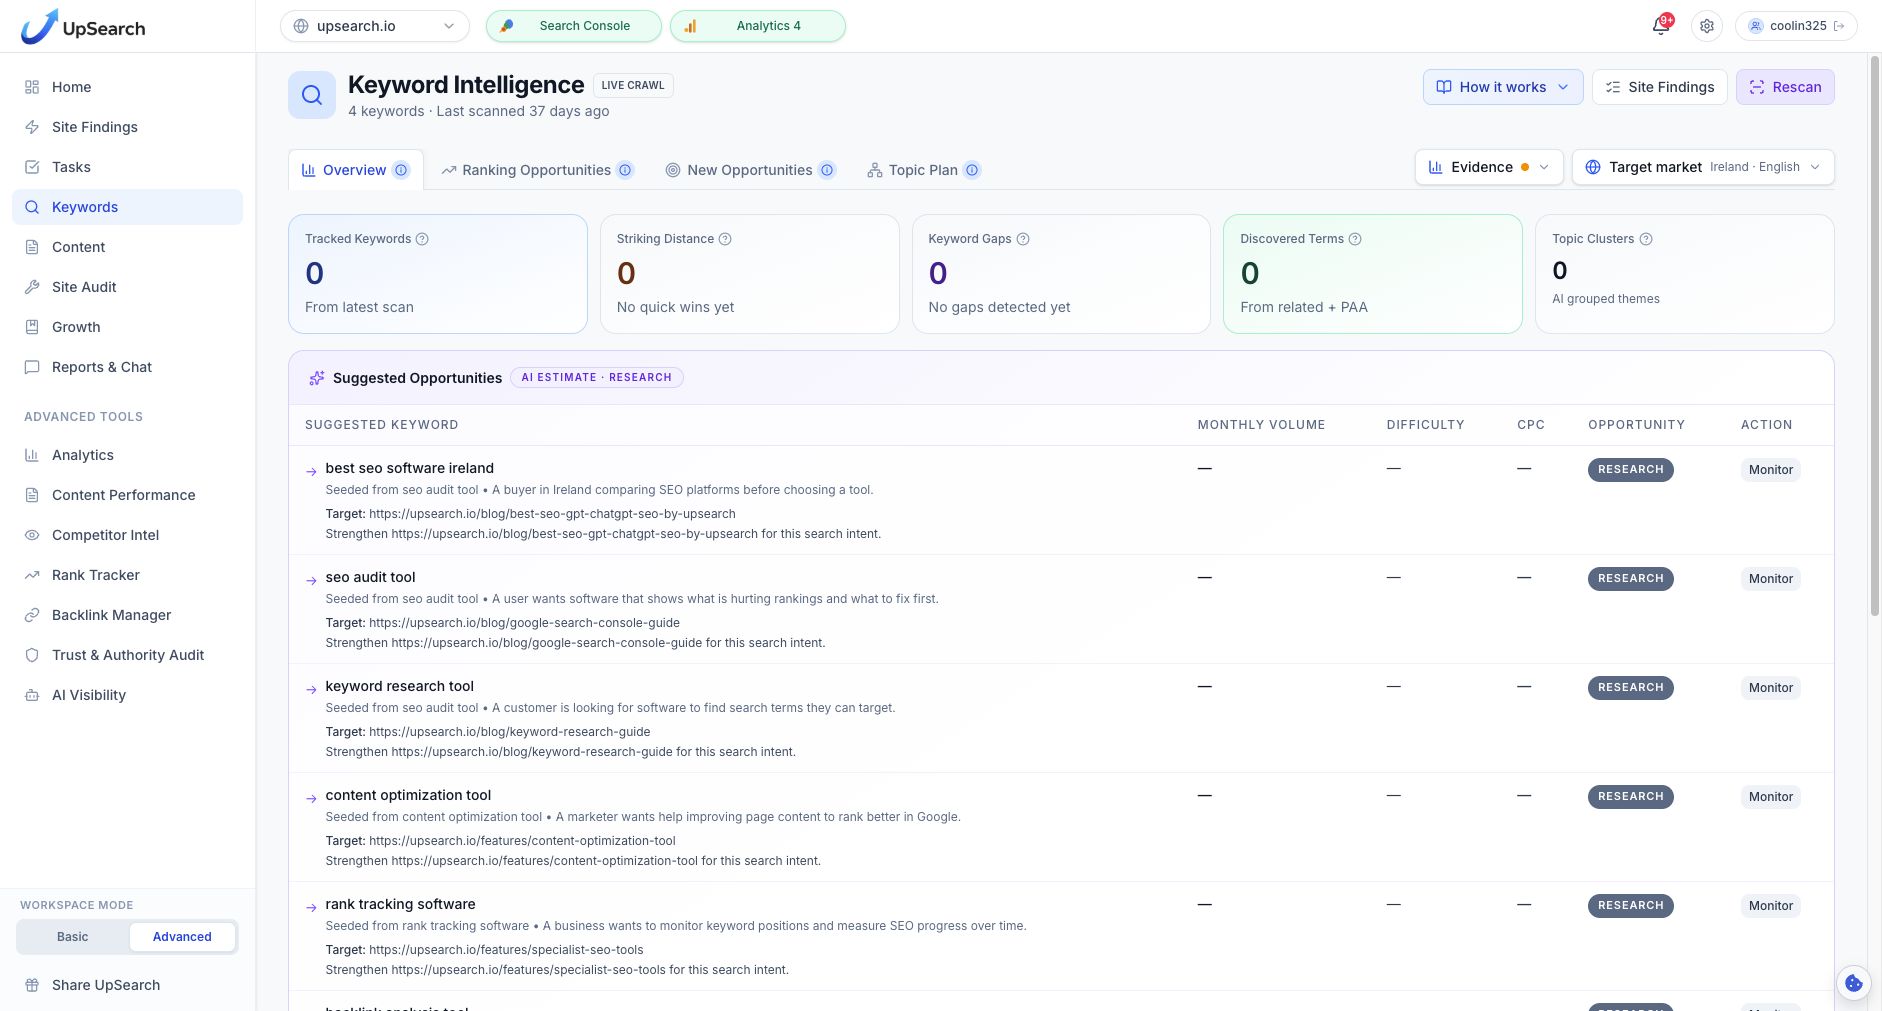Click Share UpSearch in sidebar
This screenshot has width=1882, height=1011.
coord(127,985)
